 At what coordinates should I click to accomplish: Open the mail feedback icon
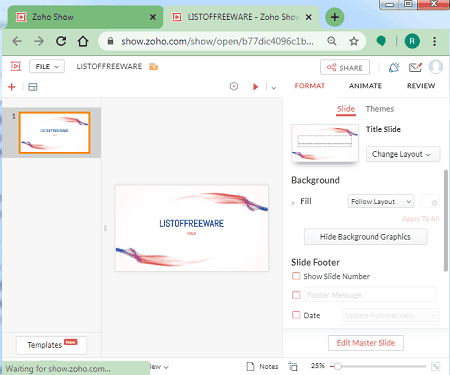pos(415,67)
